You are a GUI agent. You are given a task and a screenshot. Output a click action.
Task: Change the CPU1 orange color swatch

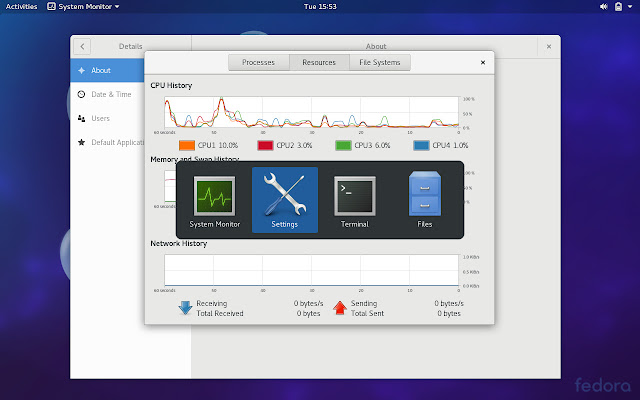187,145
